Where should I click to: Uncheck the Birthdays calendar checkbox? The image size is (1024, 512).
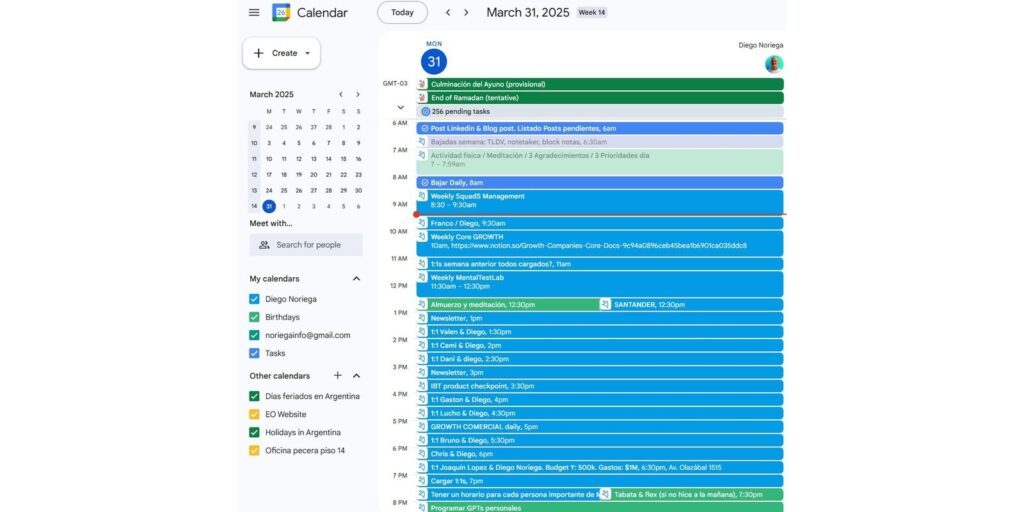(x=254, y=317)
